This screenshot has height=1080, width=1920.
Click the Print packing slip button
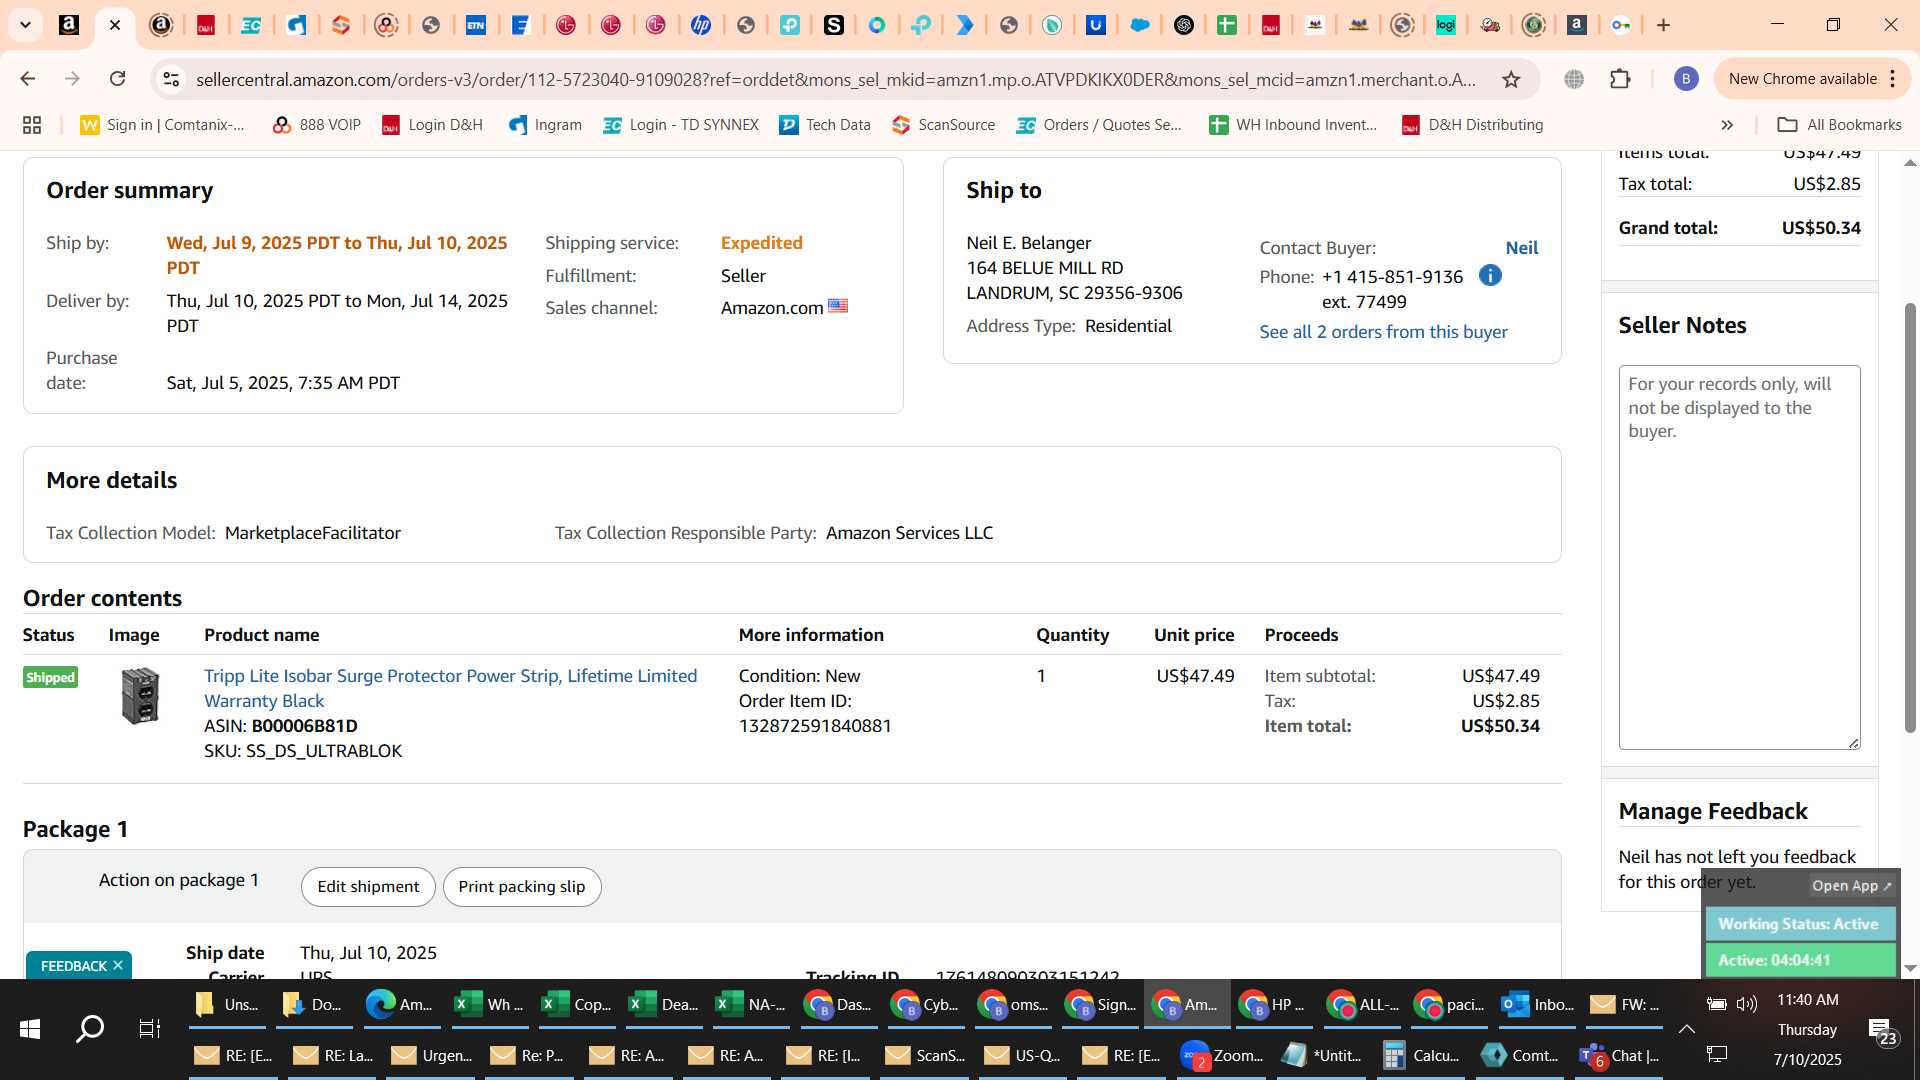[x=522, y=887]
